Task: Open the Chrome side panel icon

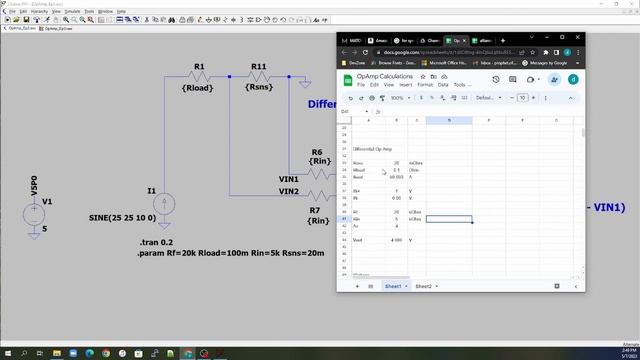Action: point(556,52)
